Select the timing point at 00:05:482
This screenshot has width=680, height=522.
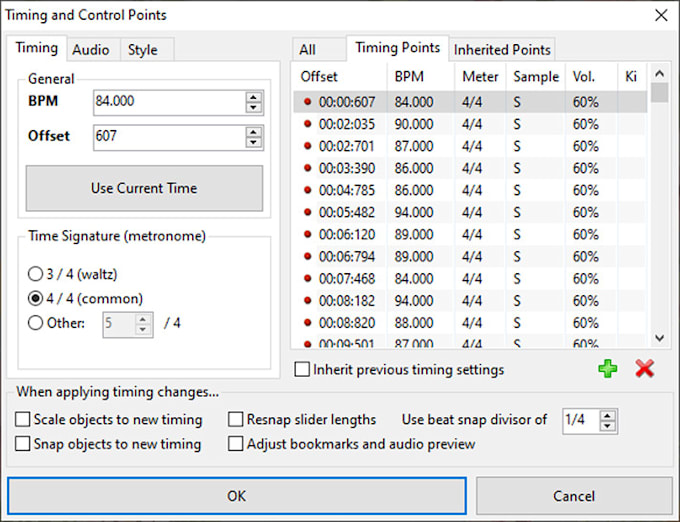tap(347, 212)
